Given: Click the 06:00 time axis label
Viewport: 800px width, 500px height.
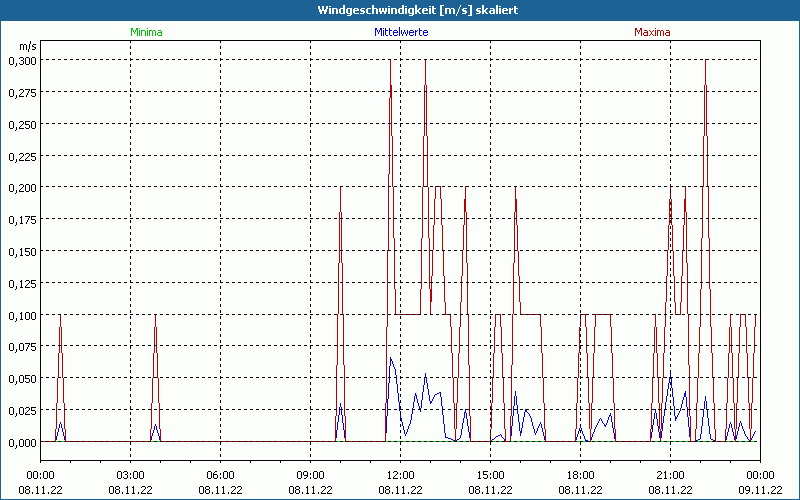Looking at the screenshot, I should [220, 476].
